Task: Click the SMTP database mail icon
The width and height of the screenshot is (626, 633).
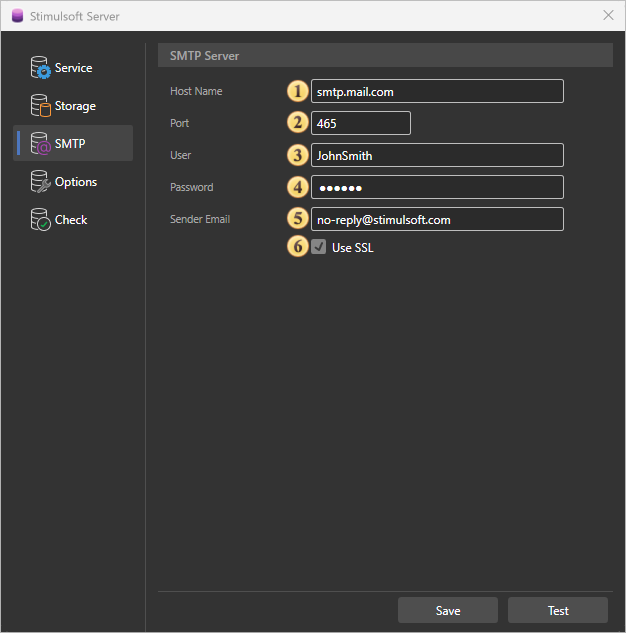Action: pyautogui.click(x=40, y=144)
